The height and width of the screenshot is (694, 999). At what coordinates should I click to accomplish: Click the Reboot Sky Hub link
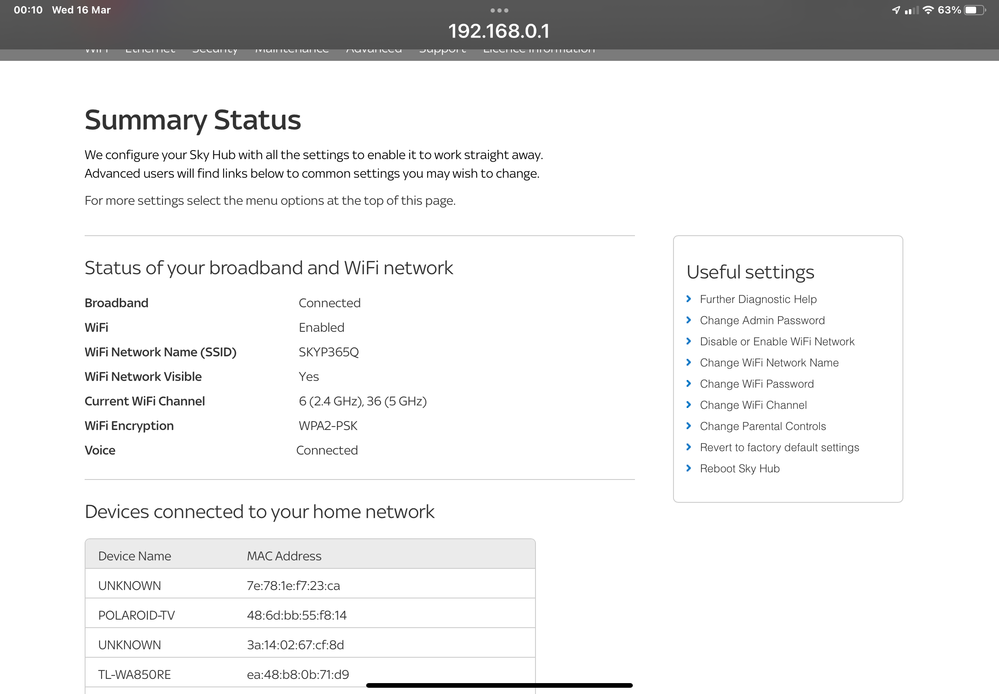(x=739, y=468)
